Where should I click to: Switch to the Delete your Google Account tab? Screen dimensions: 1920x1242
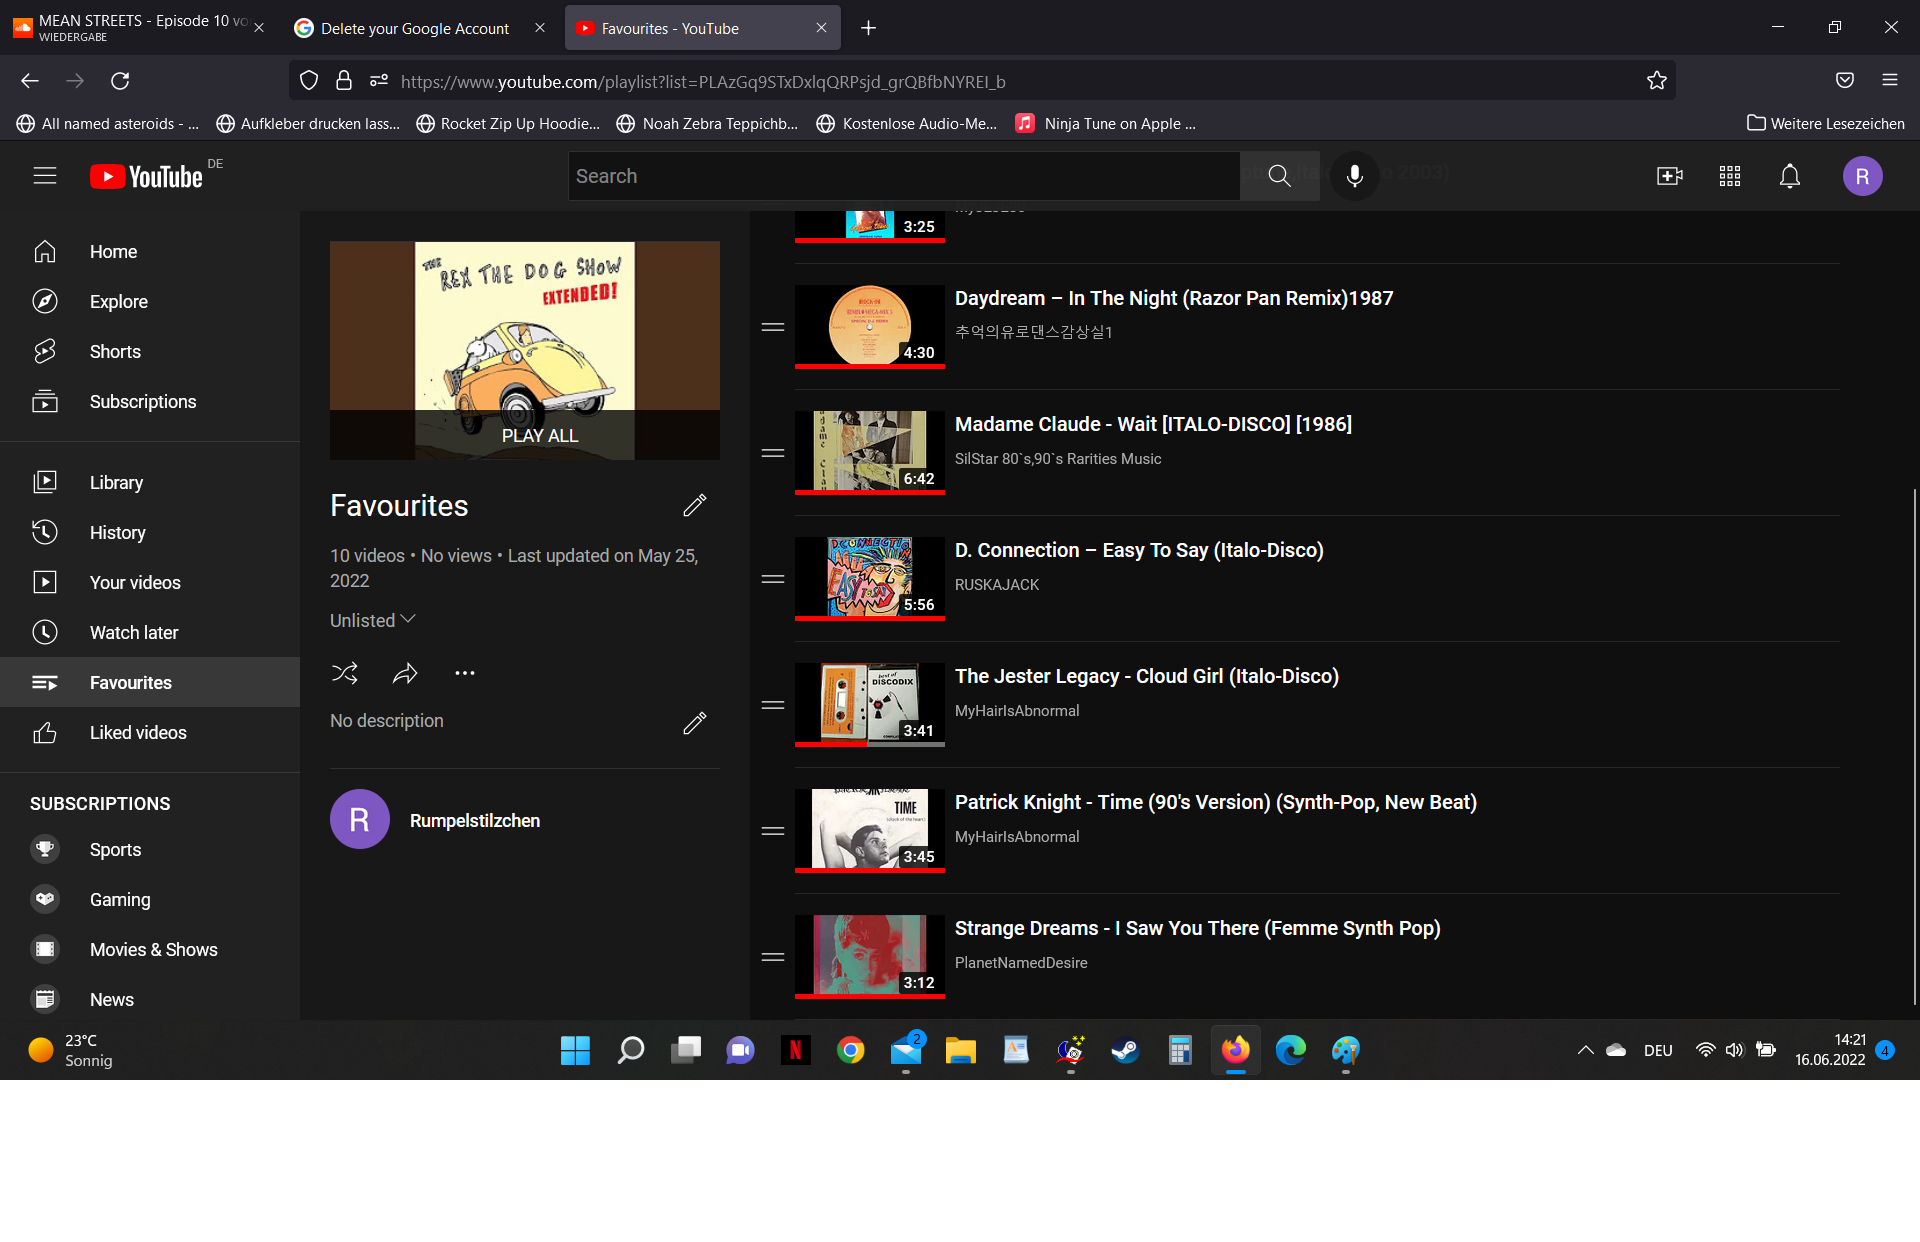coord(415,29)
